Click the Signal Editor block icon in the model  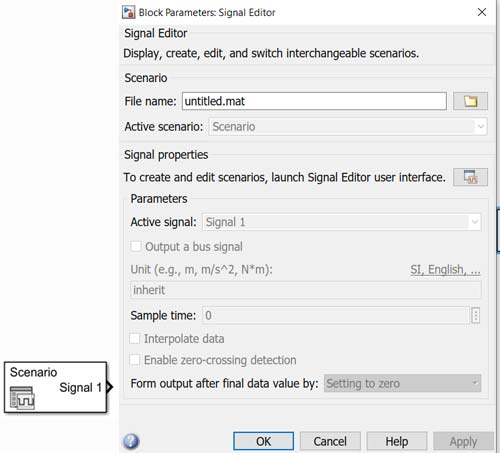[22, 397]
